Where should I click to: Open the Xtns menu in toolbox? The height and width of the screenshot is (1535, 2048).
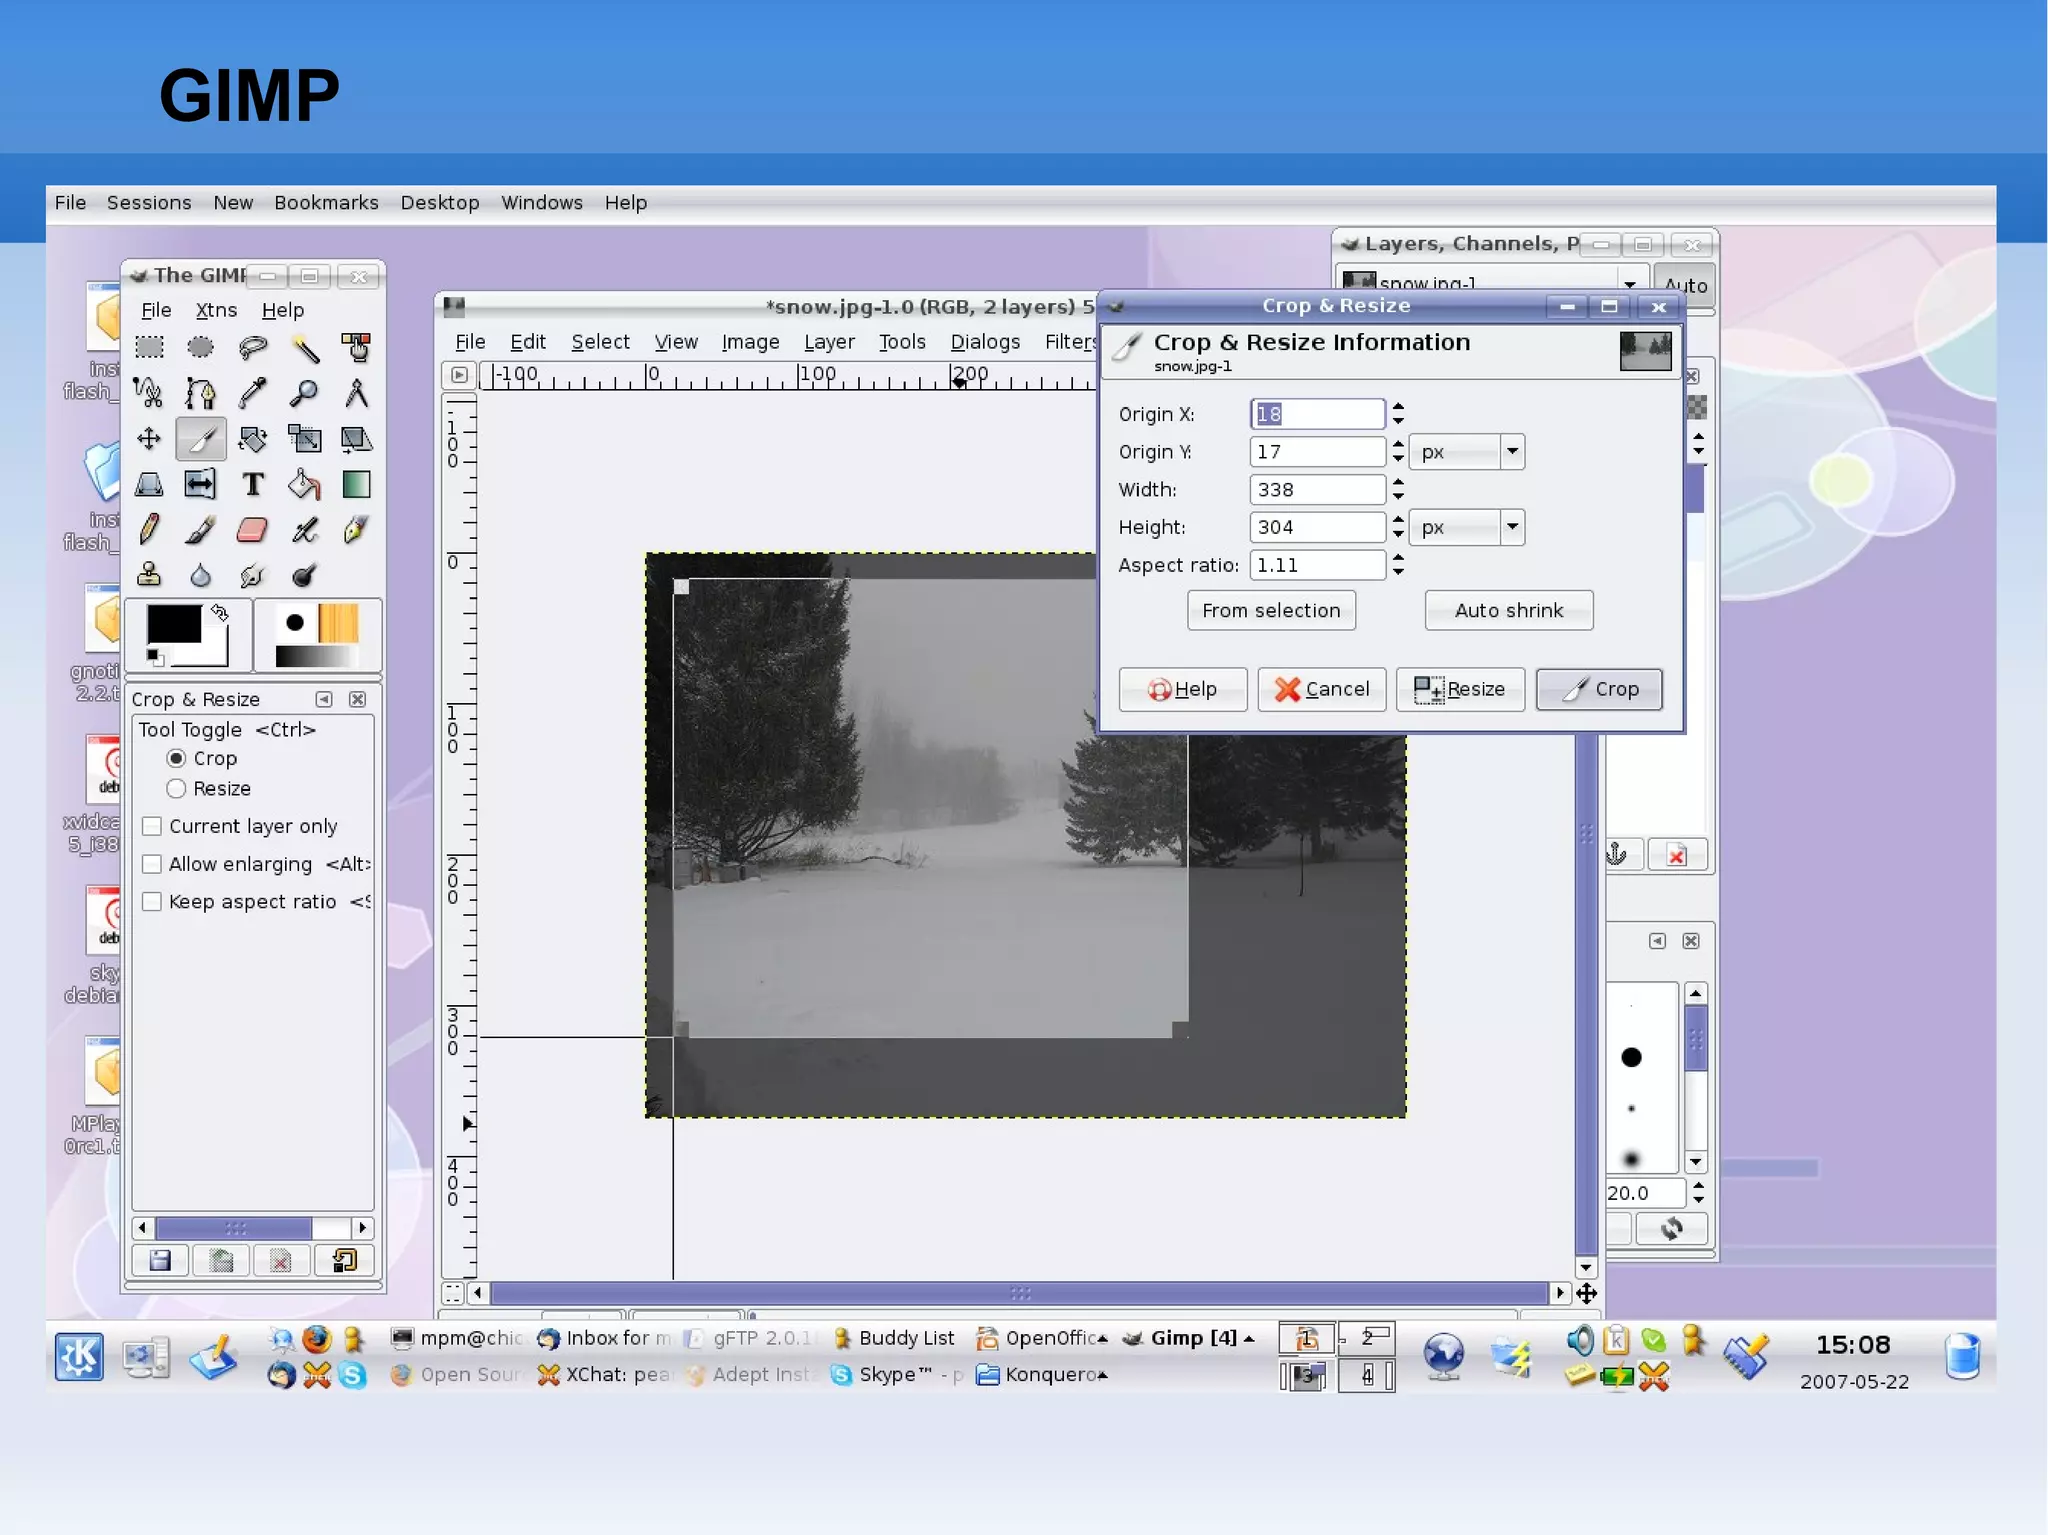[216, 310]
